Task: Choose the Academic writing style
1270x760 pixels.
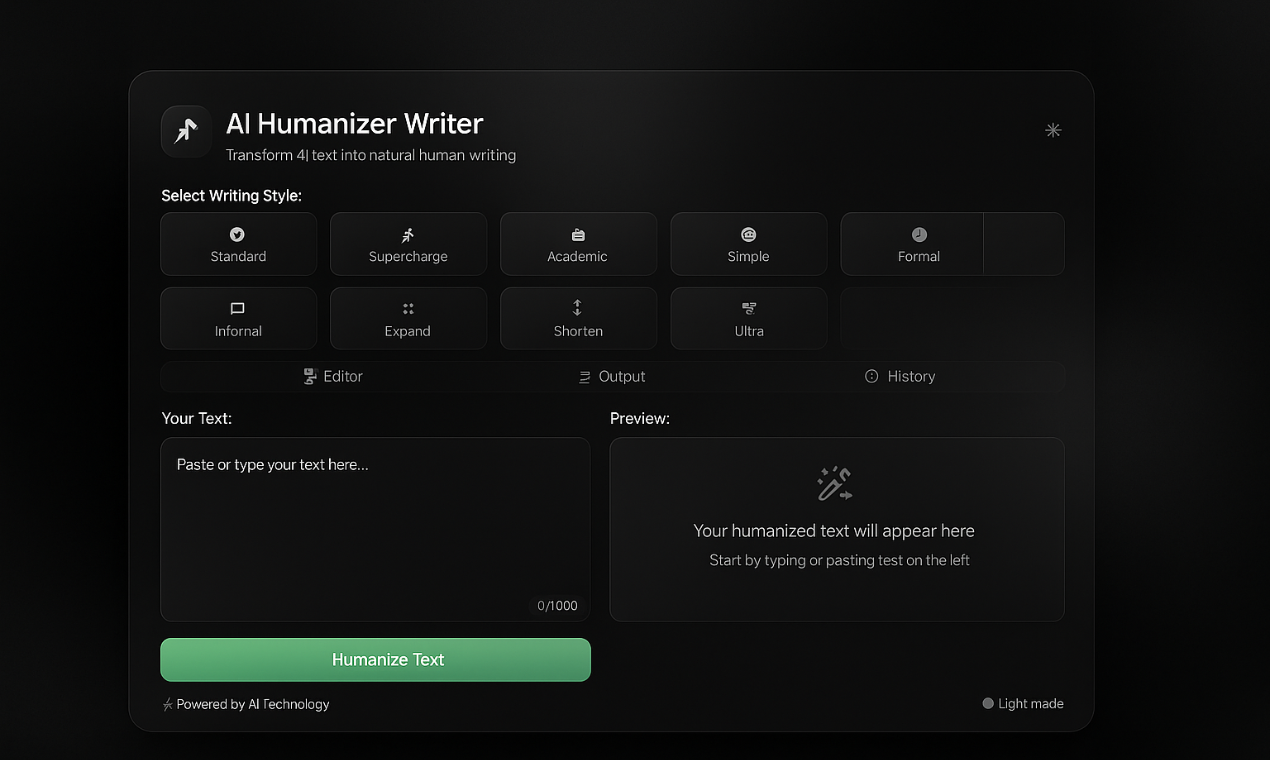Action: 578,244
